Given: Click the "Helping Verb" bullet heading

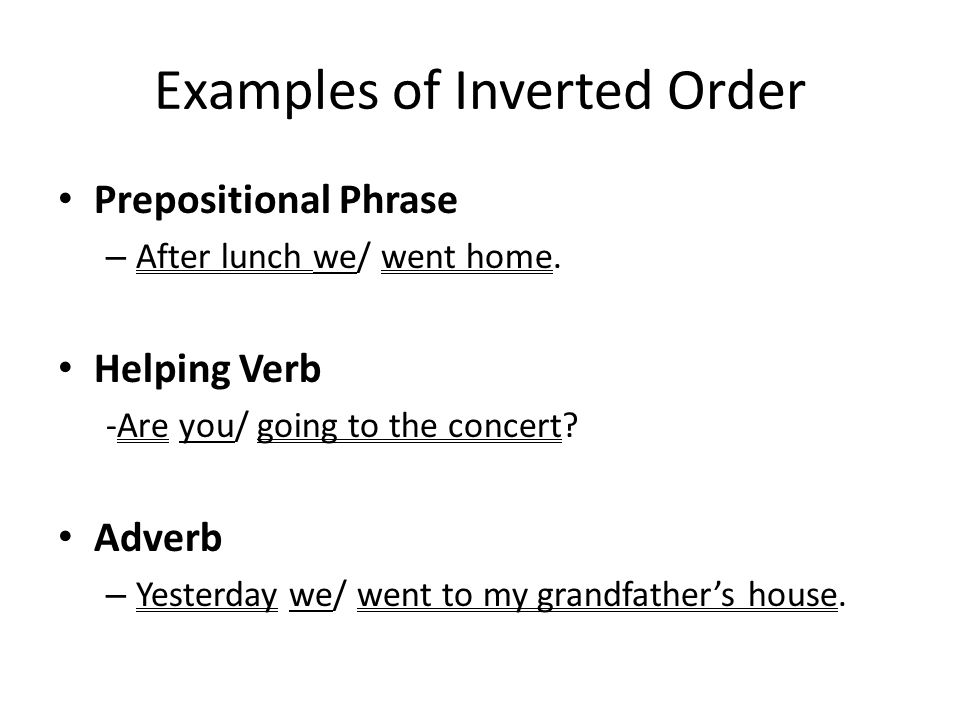Looking at the screenshot, I should click(208, 369).
